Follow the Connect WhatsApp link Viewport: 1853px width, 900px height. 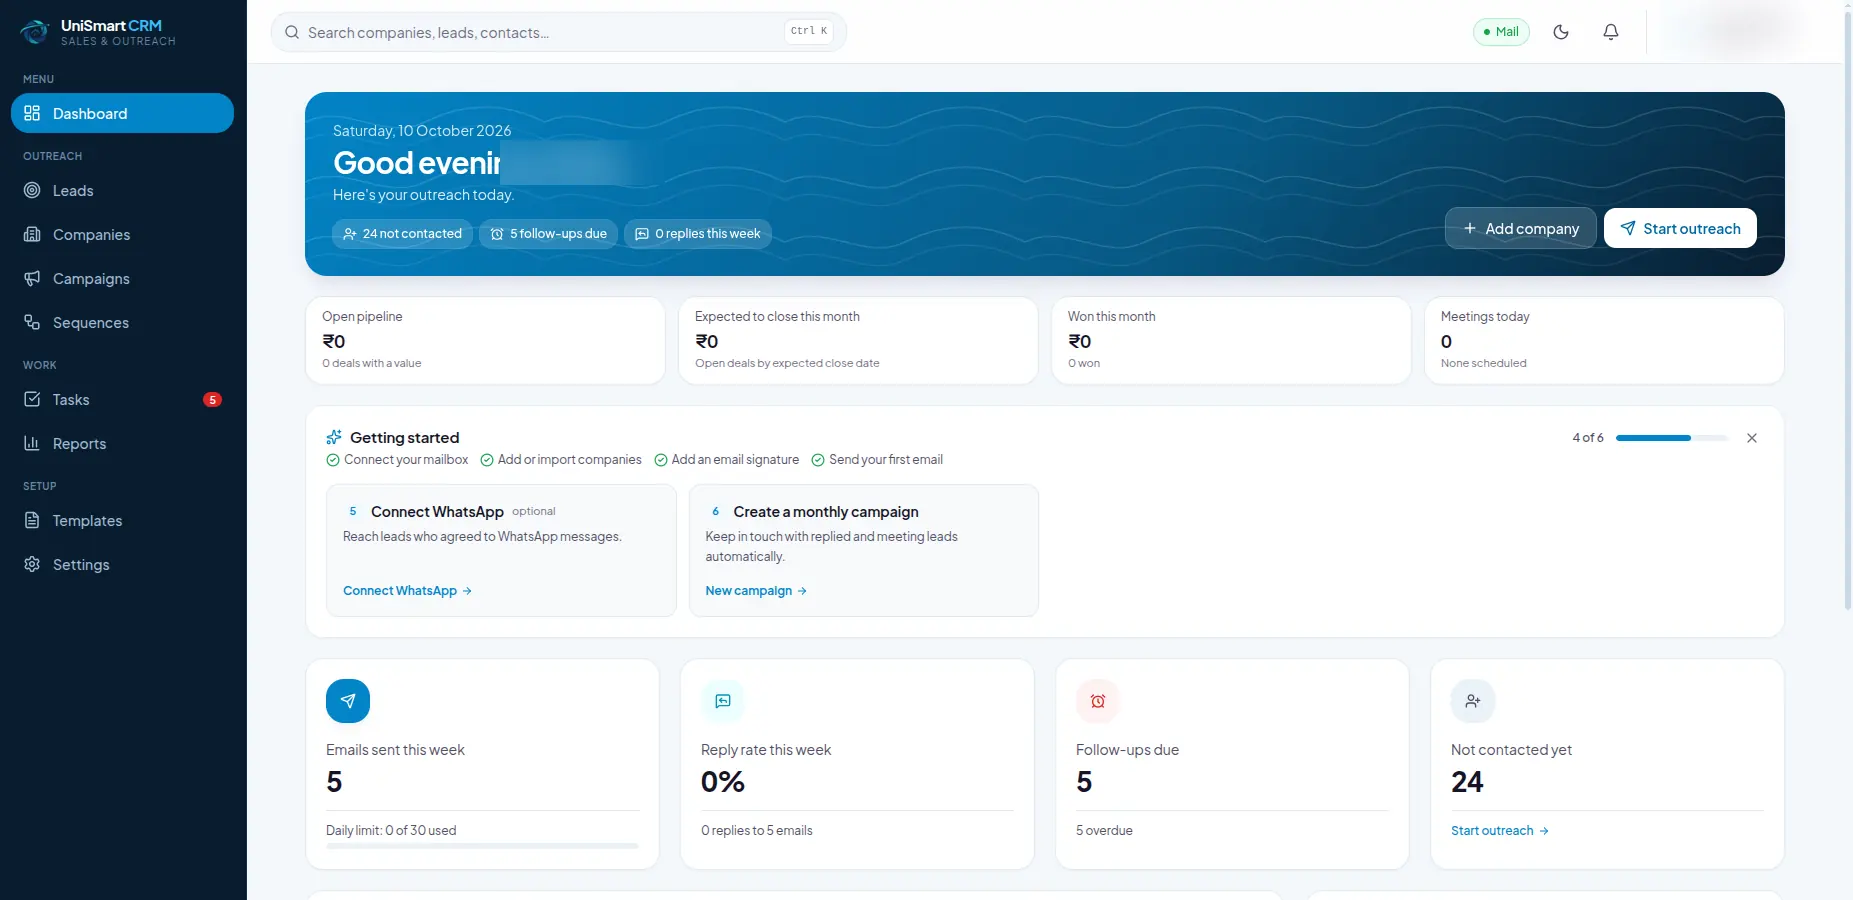point(407,591)
